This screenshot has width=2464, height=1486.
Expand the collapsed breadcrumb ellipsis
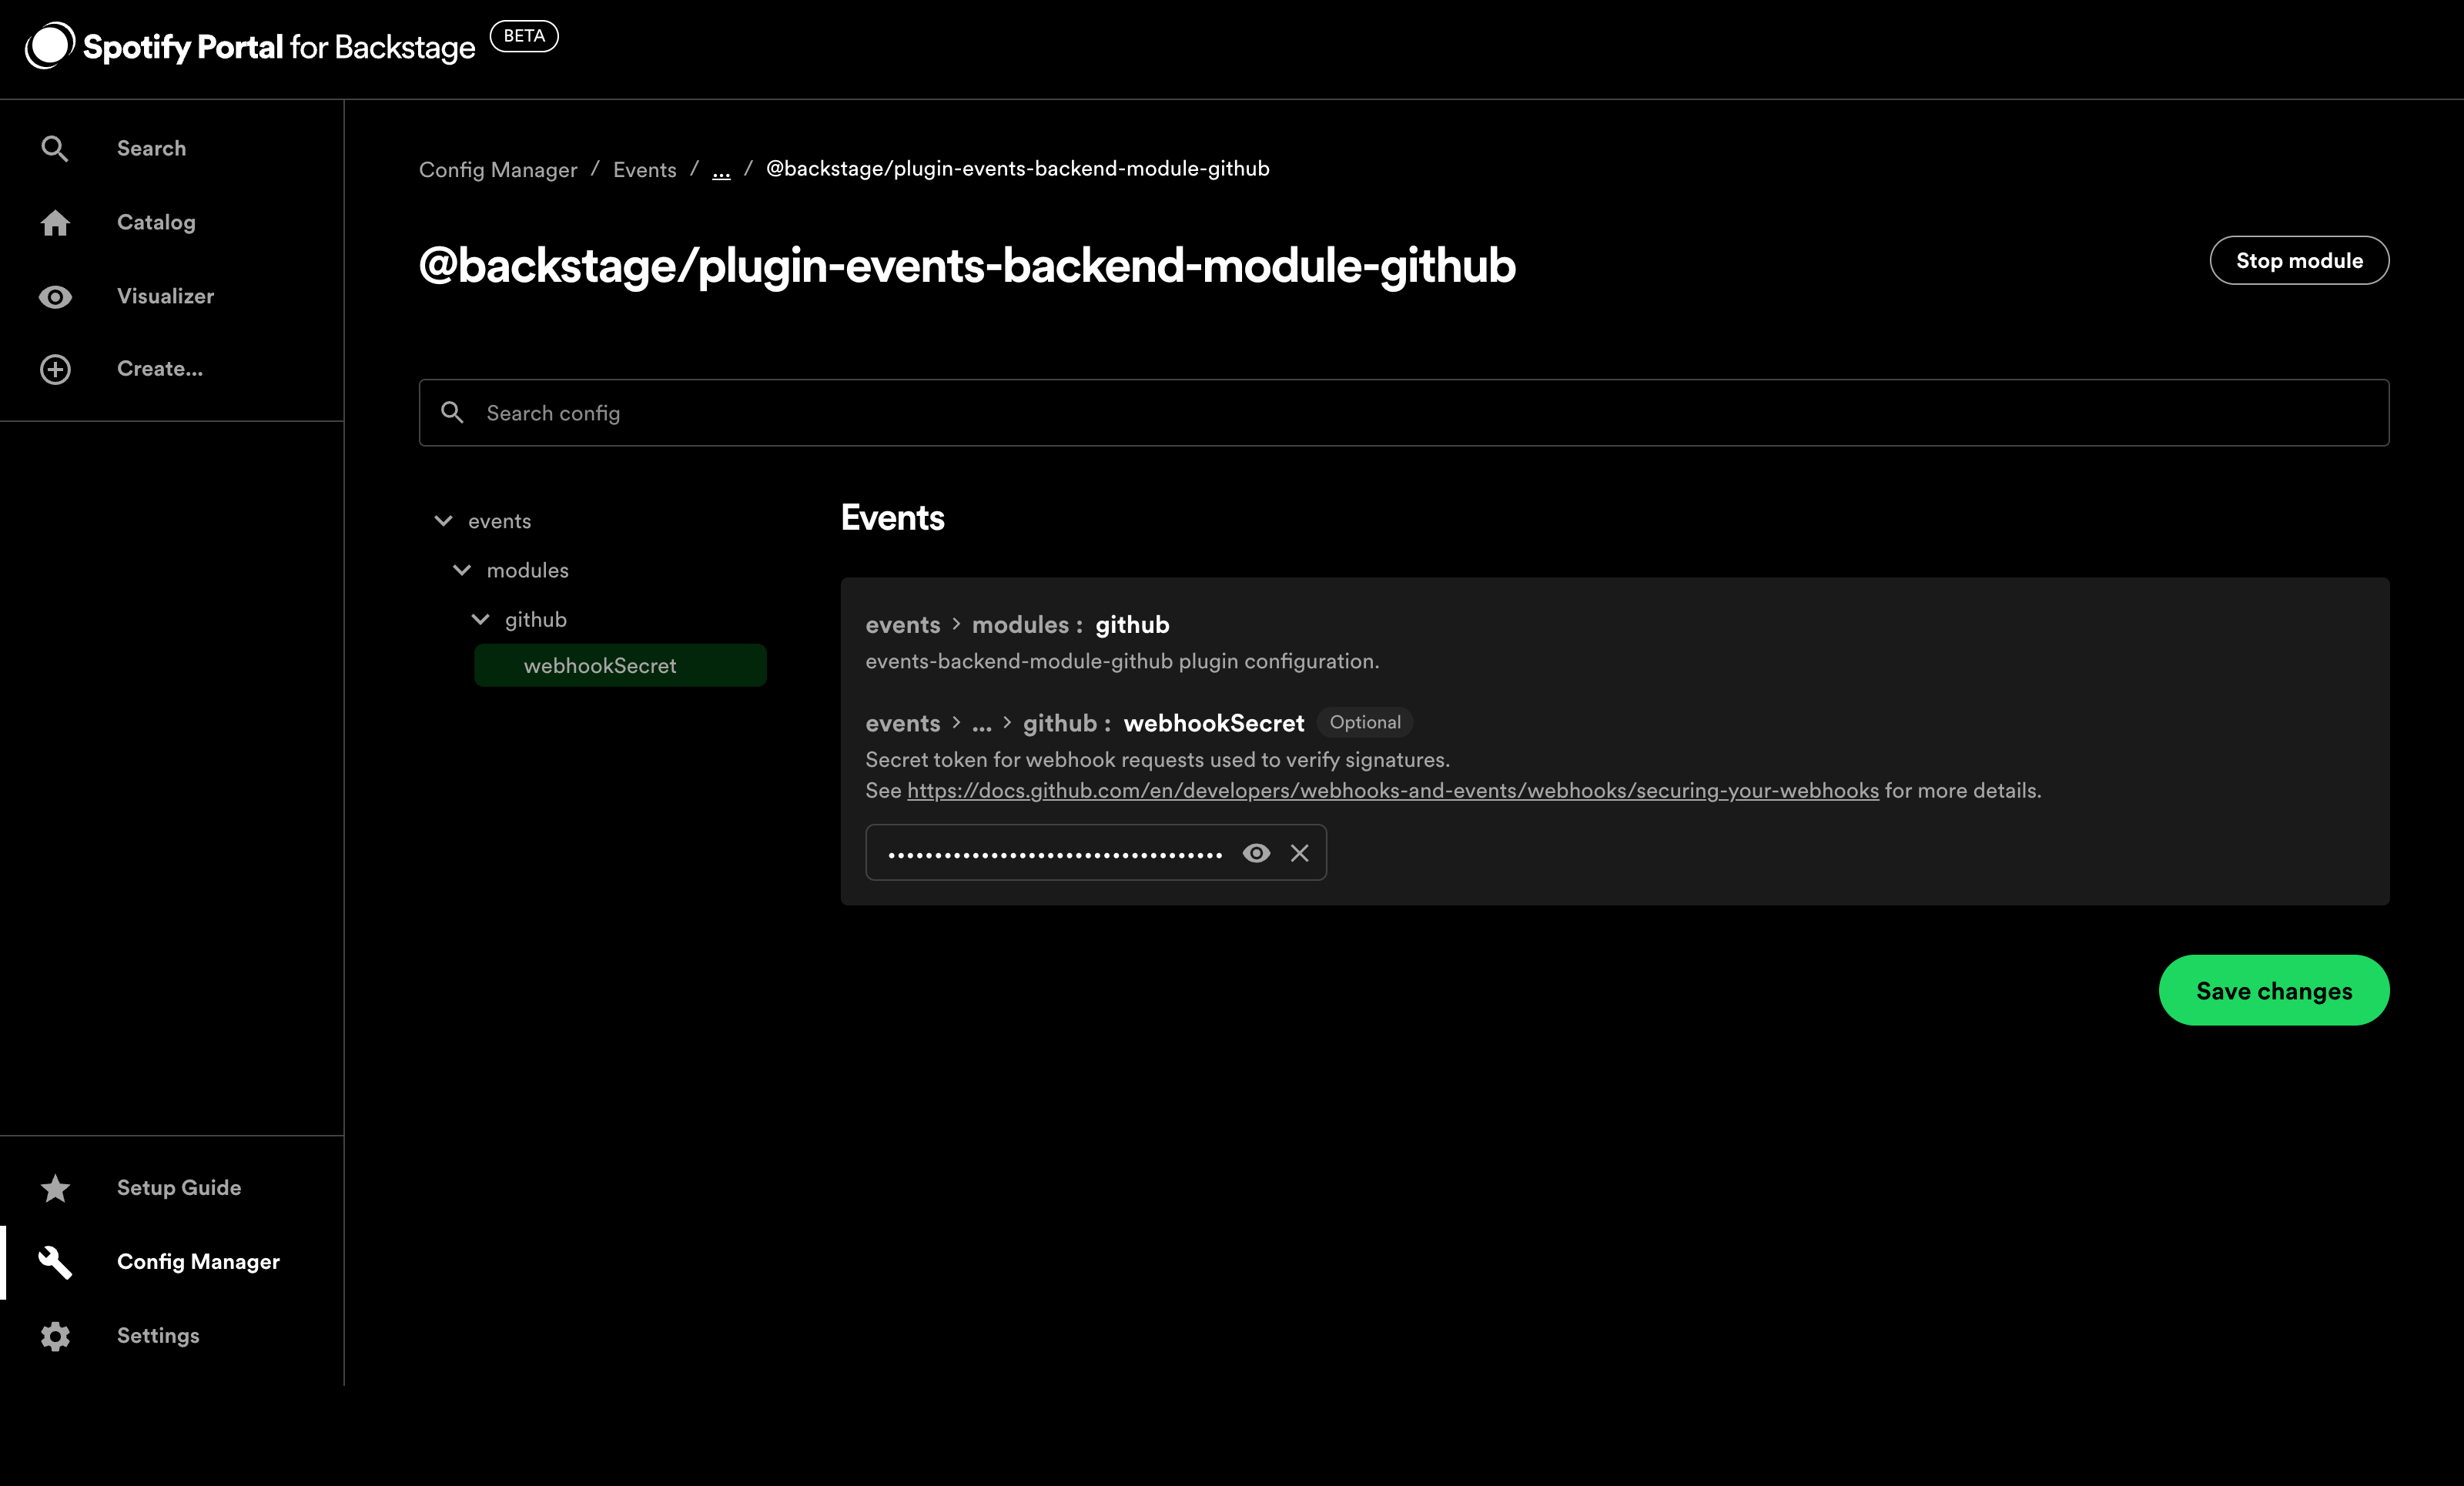721,170
